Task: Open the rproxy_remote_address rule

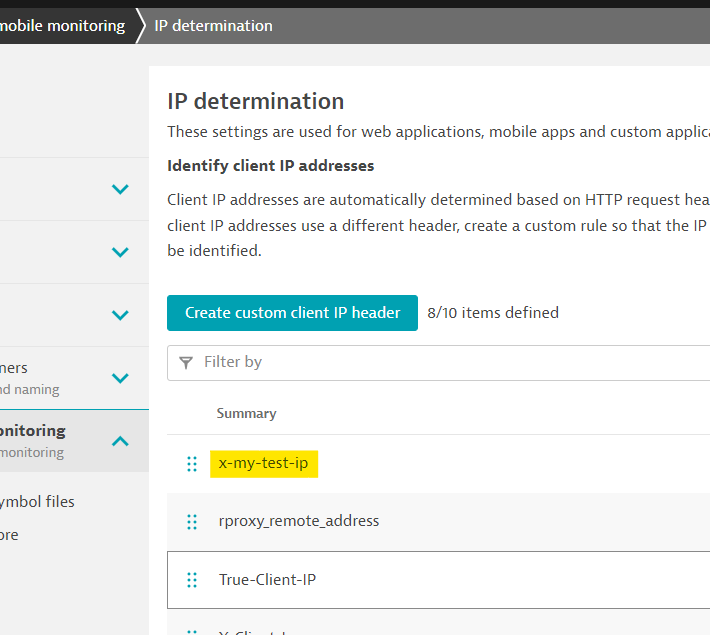Action: [299, 521]
